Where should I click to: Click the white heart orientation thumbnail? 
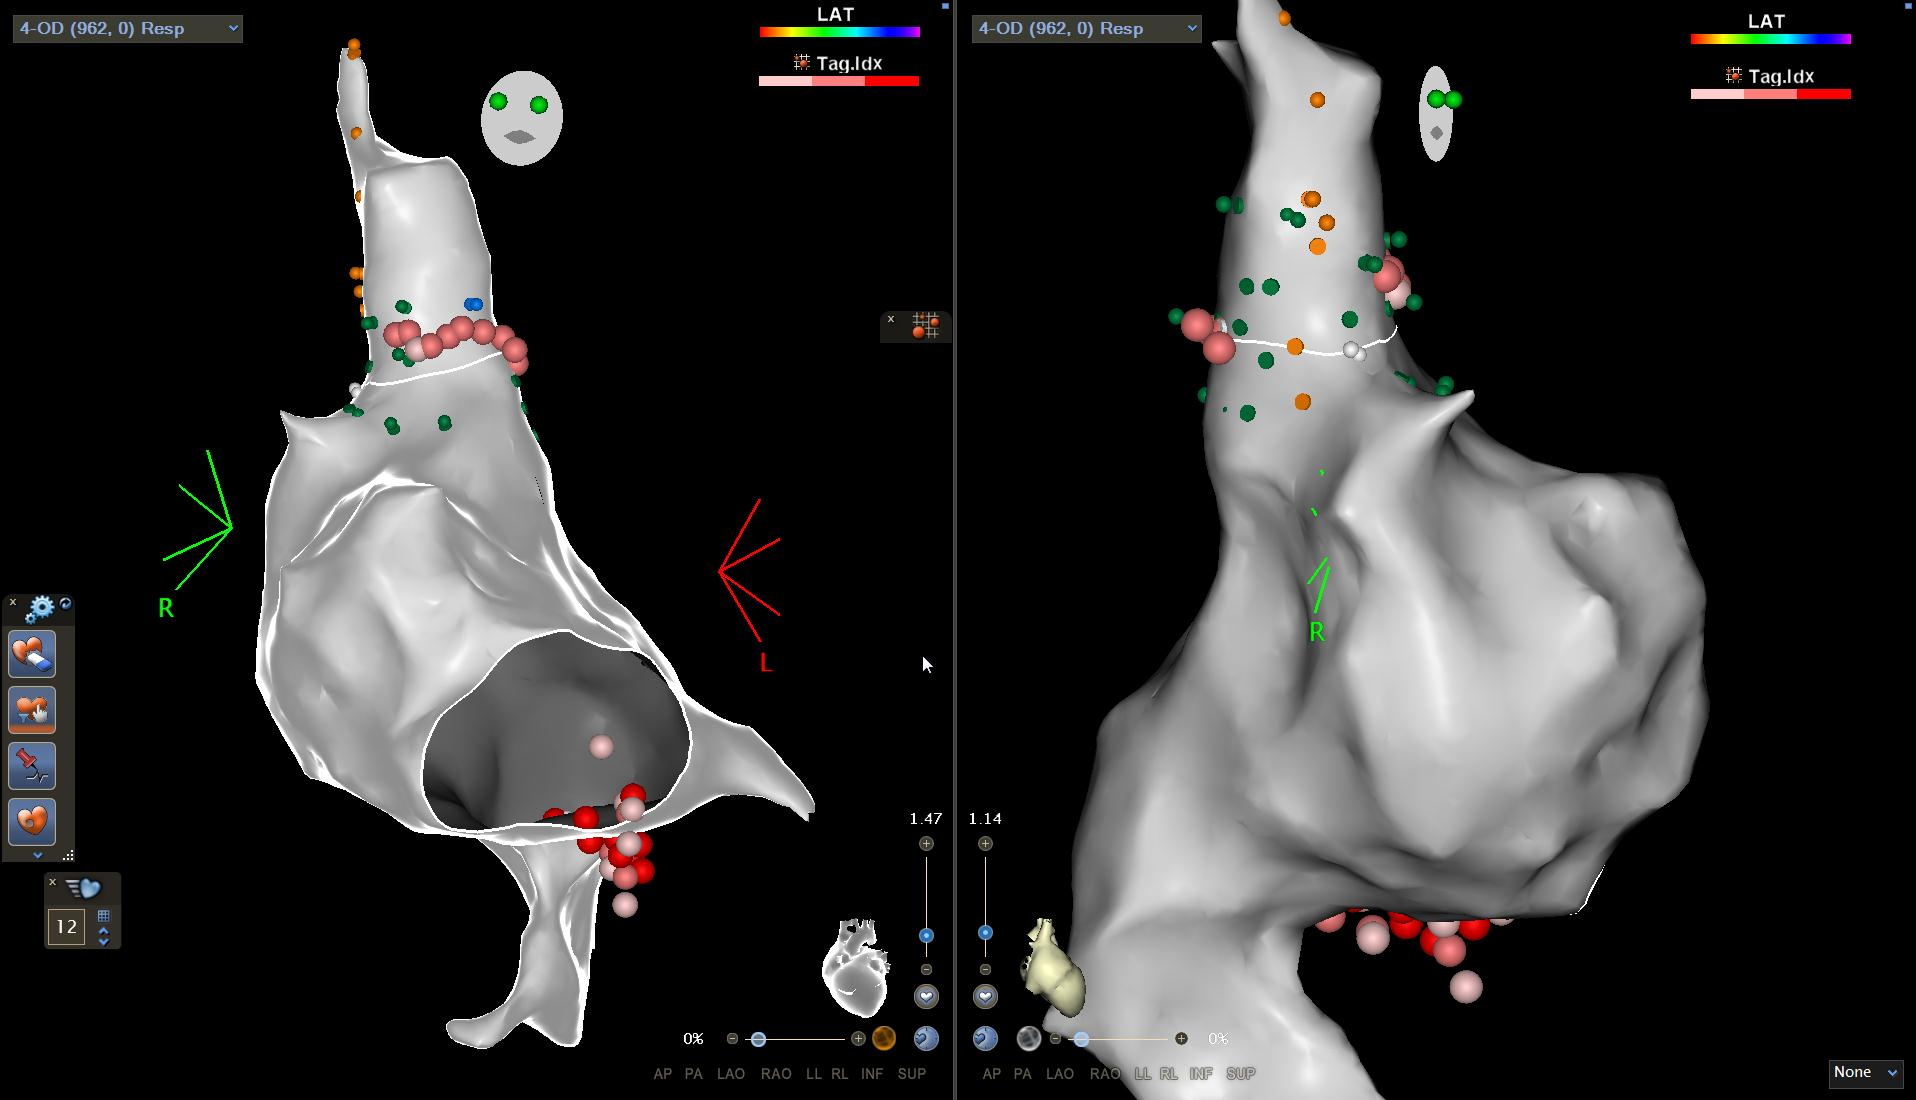(x=856, y=966)
